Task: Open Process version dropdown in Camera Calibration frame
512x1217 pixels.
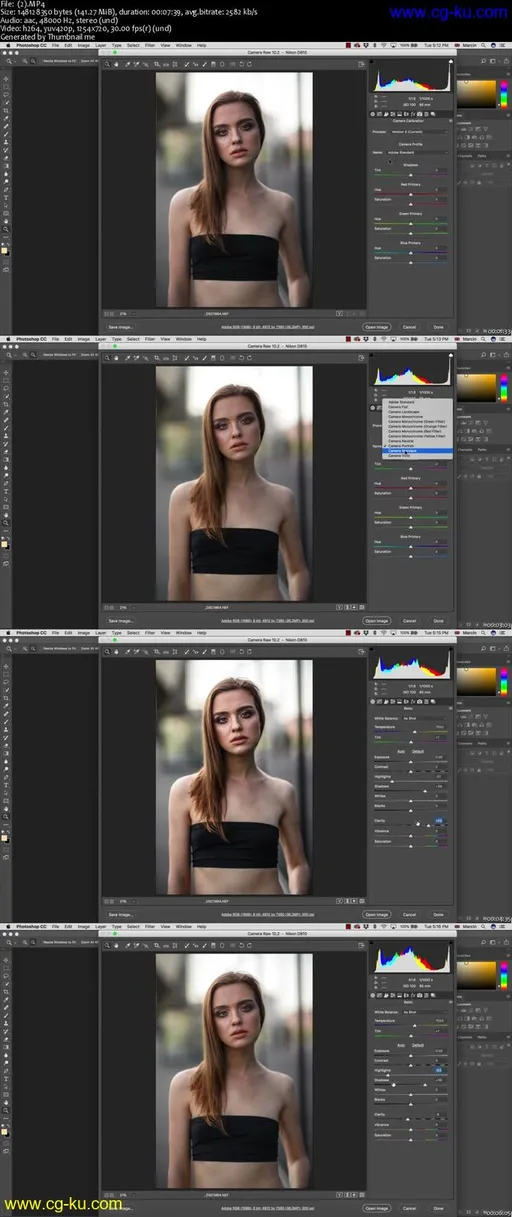Action: 419,132
